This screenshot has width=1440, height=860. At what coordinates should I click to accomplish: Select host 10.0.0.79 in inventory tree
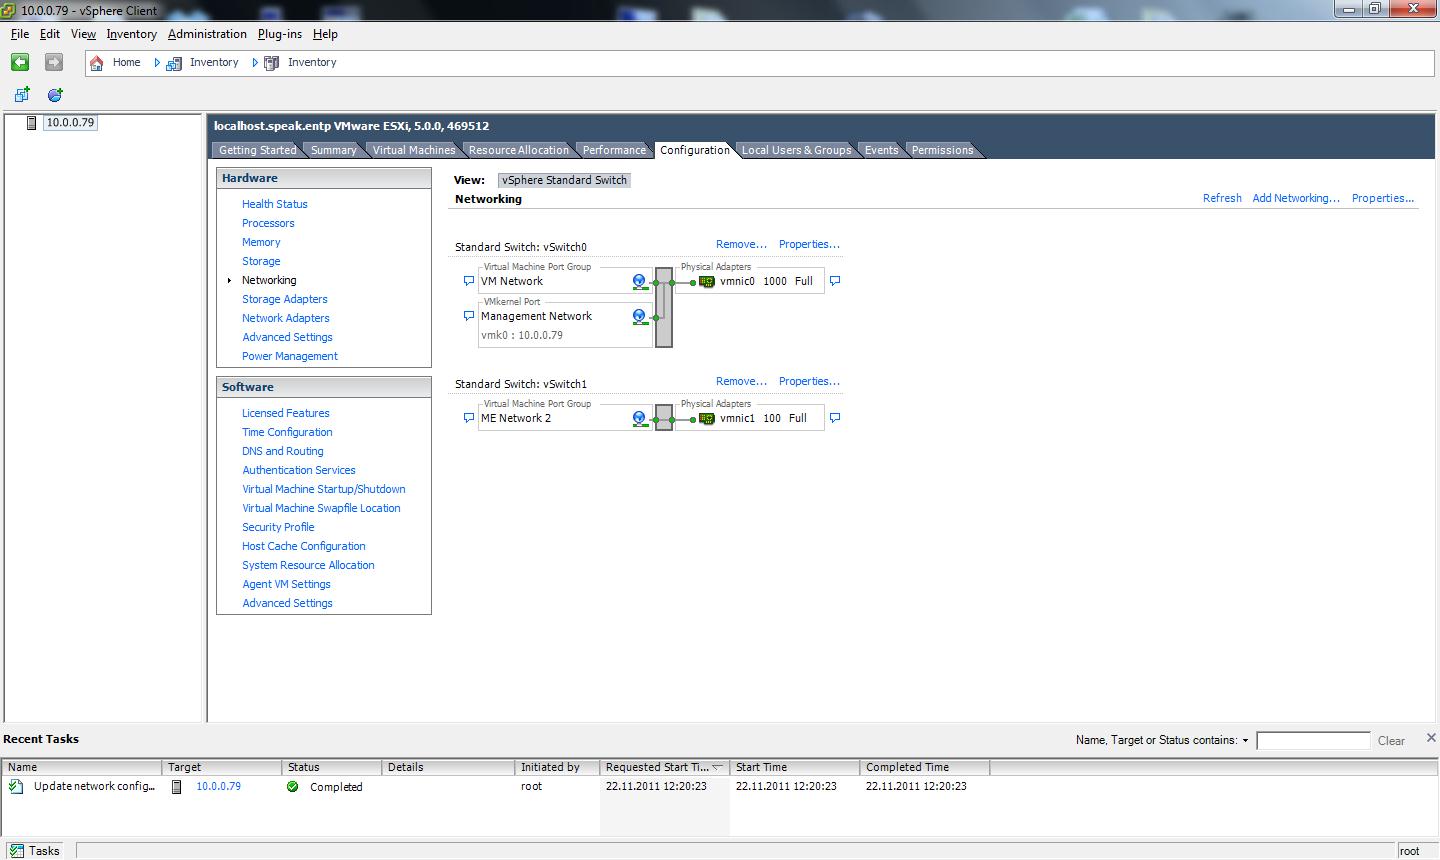[70, 123]
